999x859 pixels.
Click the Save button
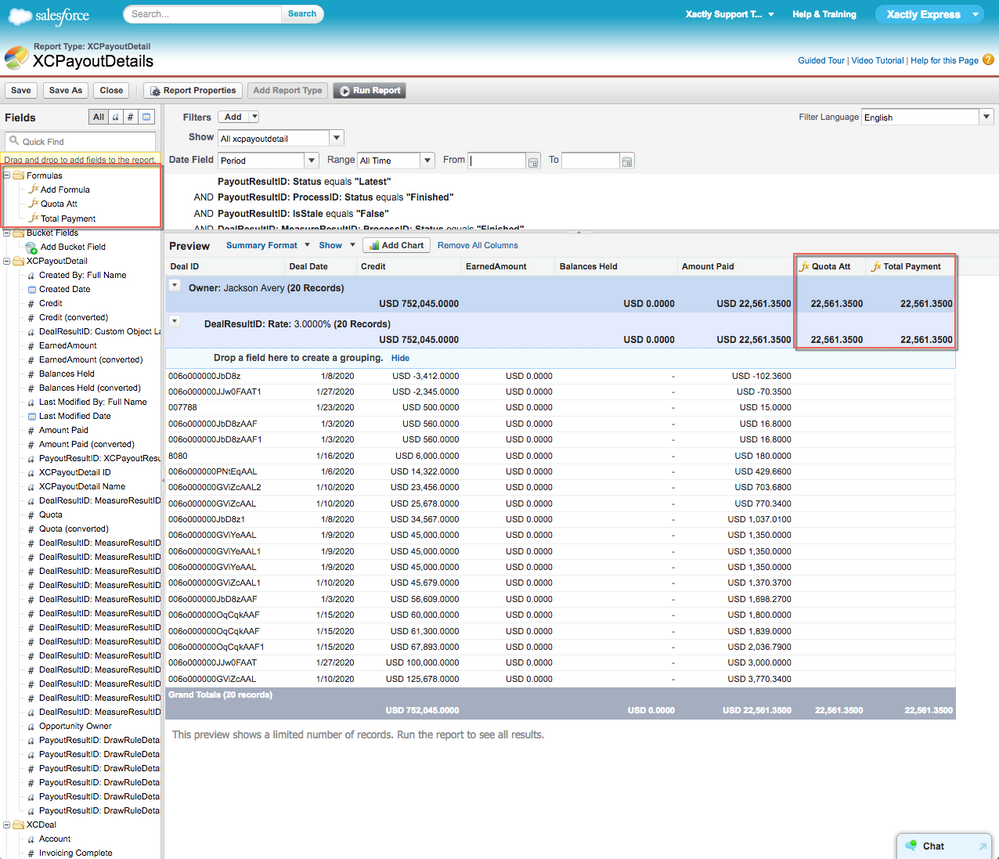[20, 90]
